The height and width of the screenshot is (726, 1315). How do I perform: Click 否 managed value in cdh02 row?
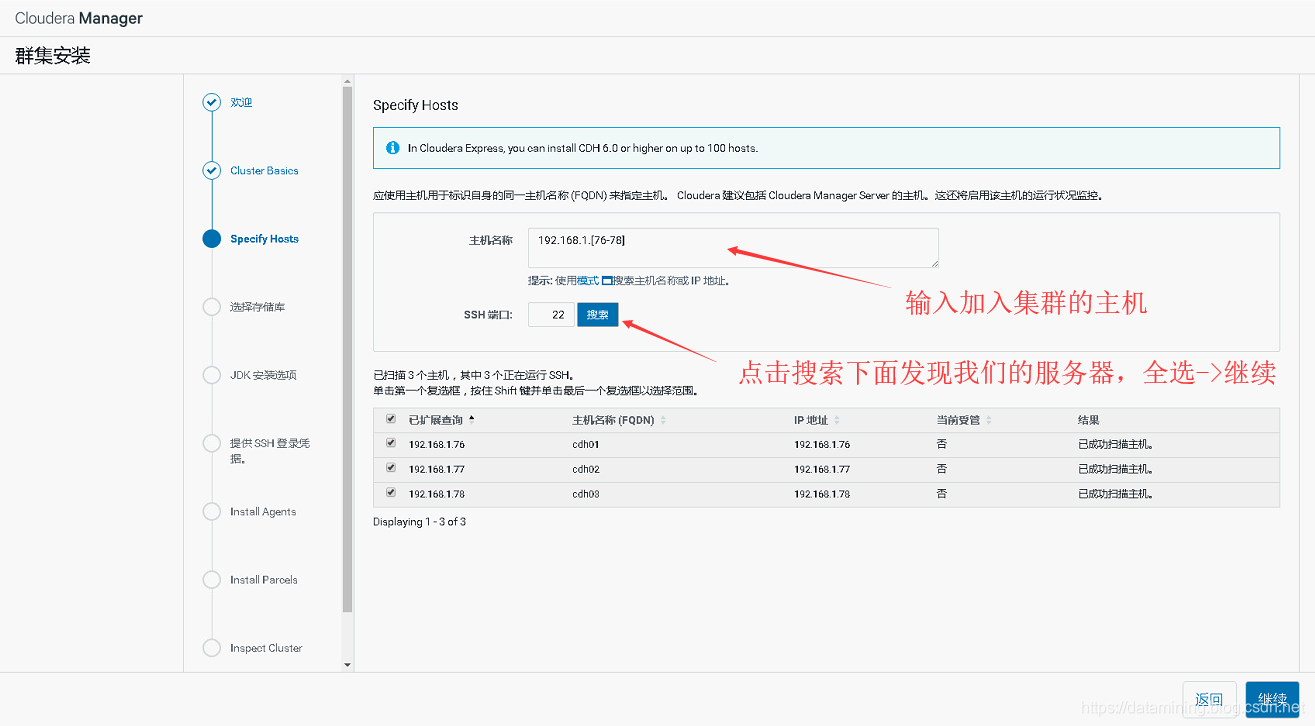pyautogui.click(x=941, y=469)
